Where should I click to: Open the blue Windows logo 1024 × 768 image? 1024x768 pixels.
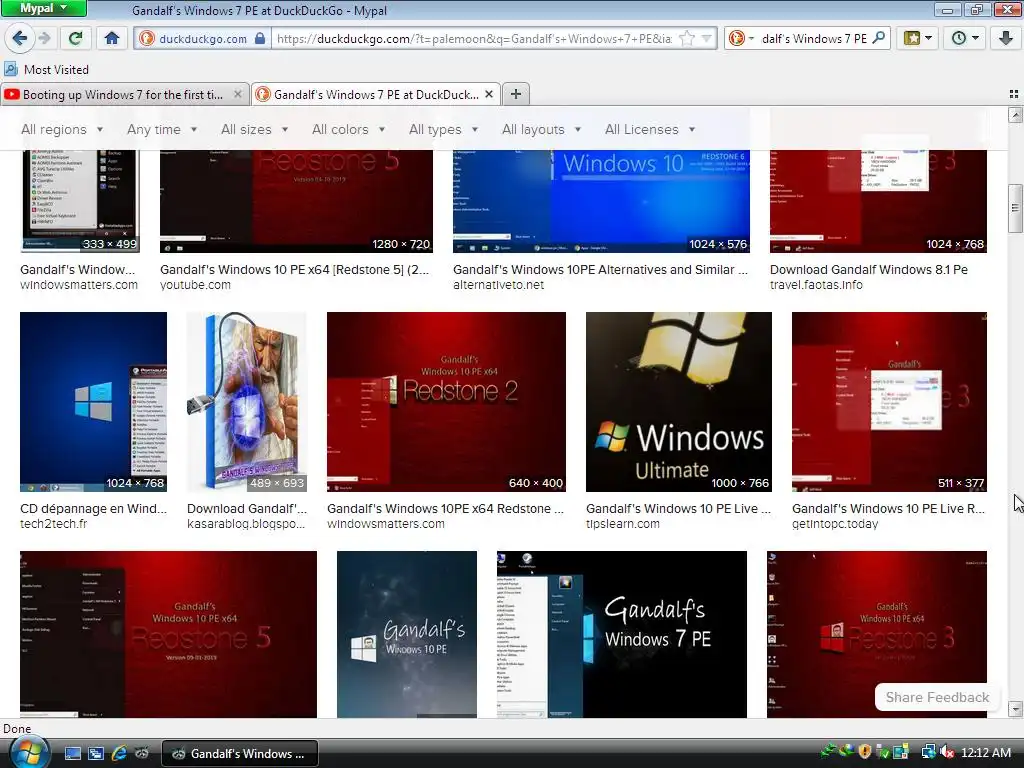[x=93, y=402]
